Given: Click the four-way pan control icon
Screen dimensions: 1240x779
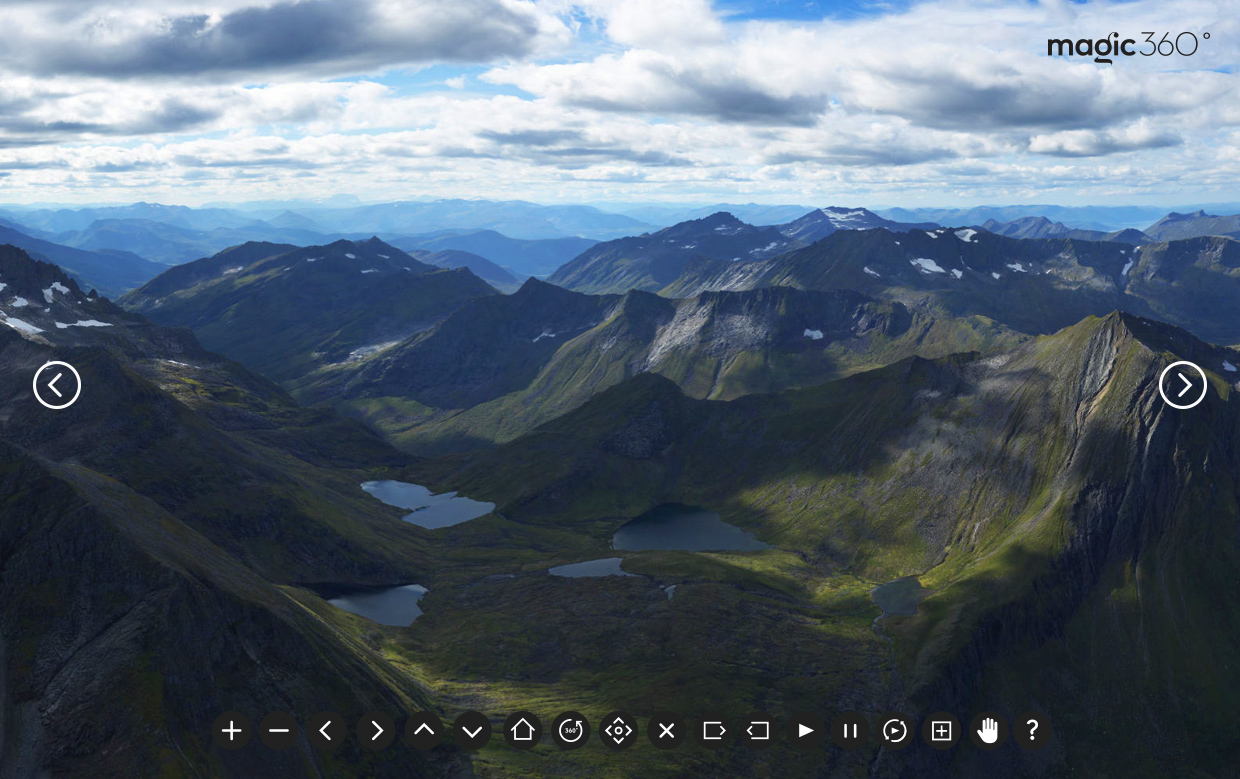Looking at the screenshot, I should click(618, 731).
